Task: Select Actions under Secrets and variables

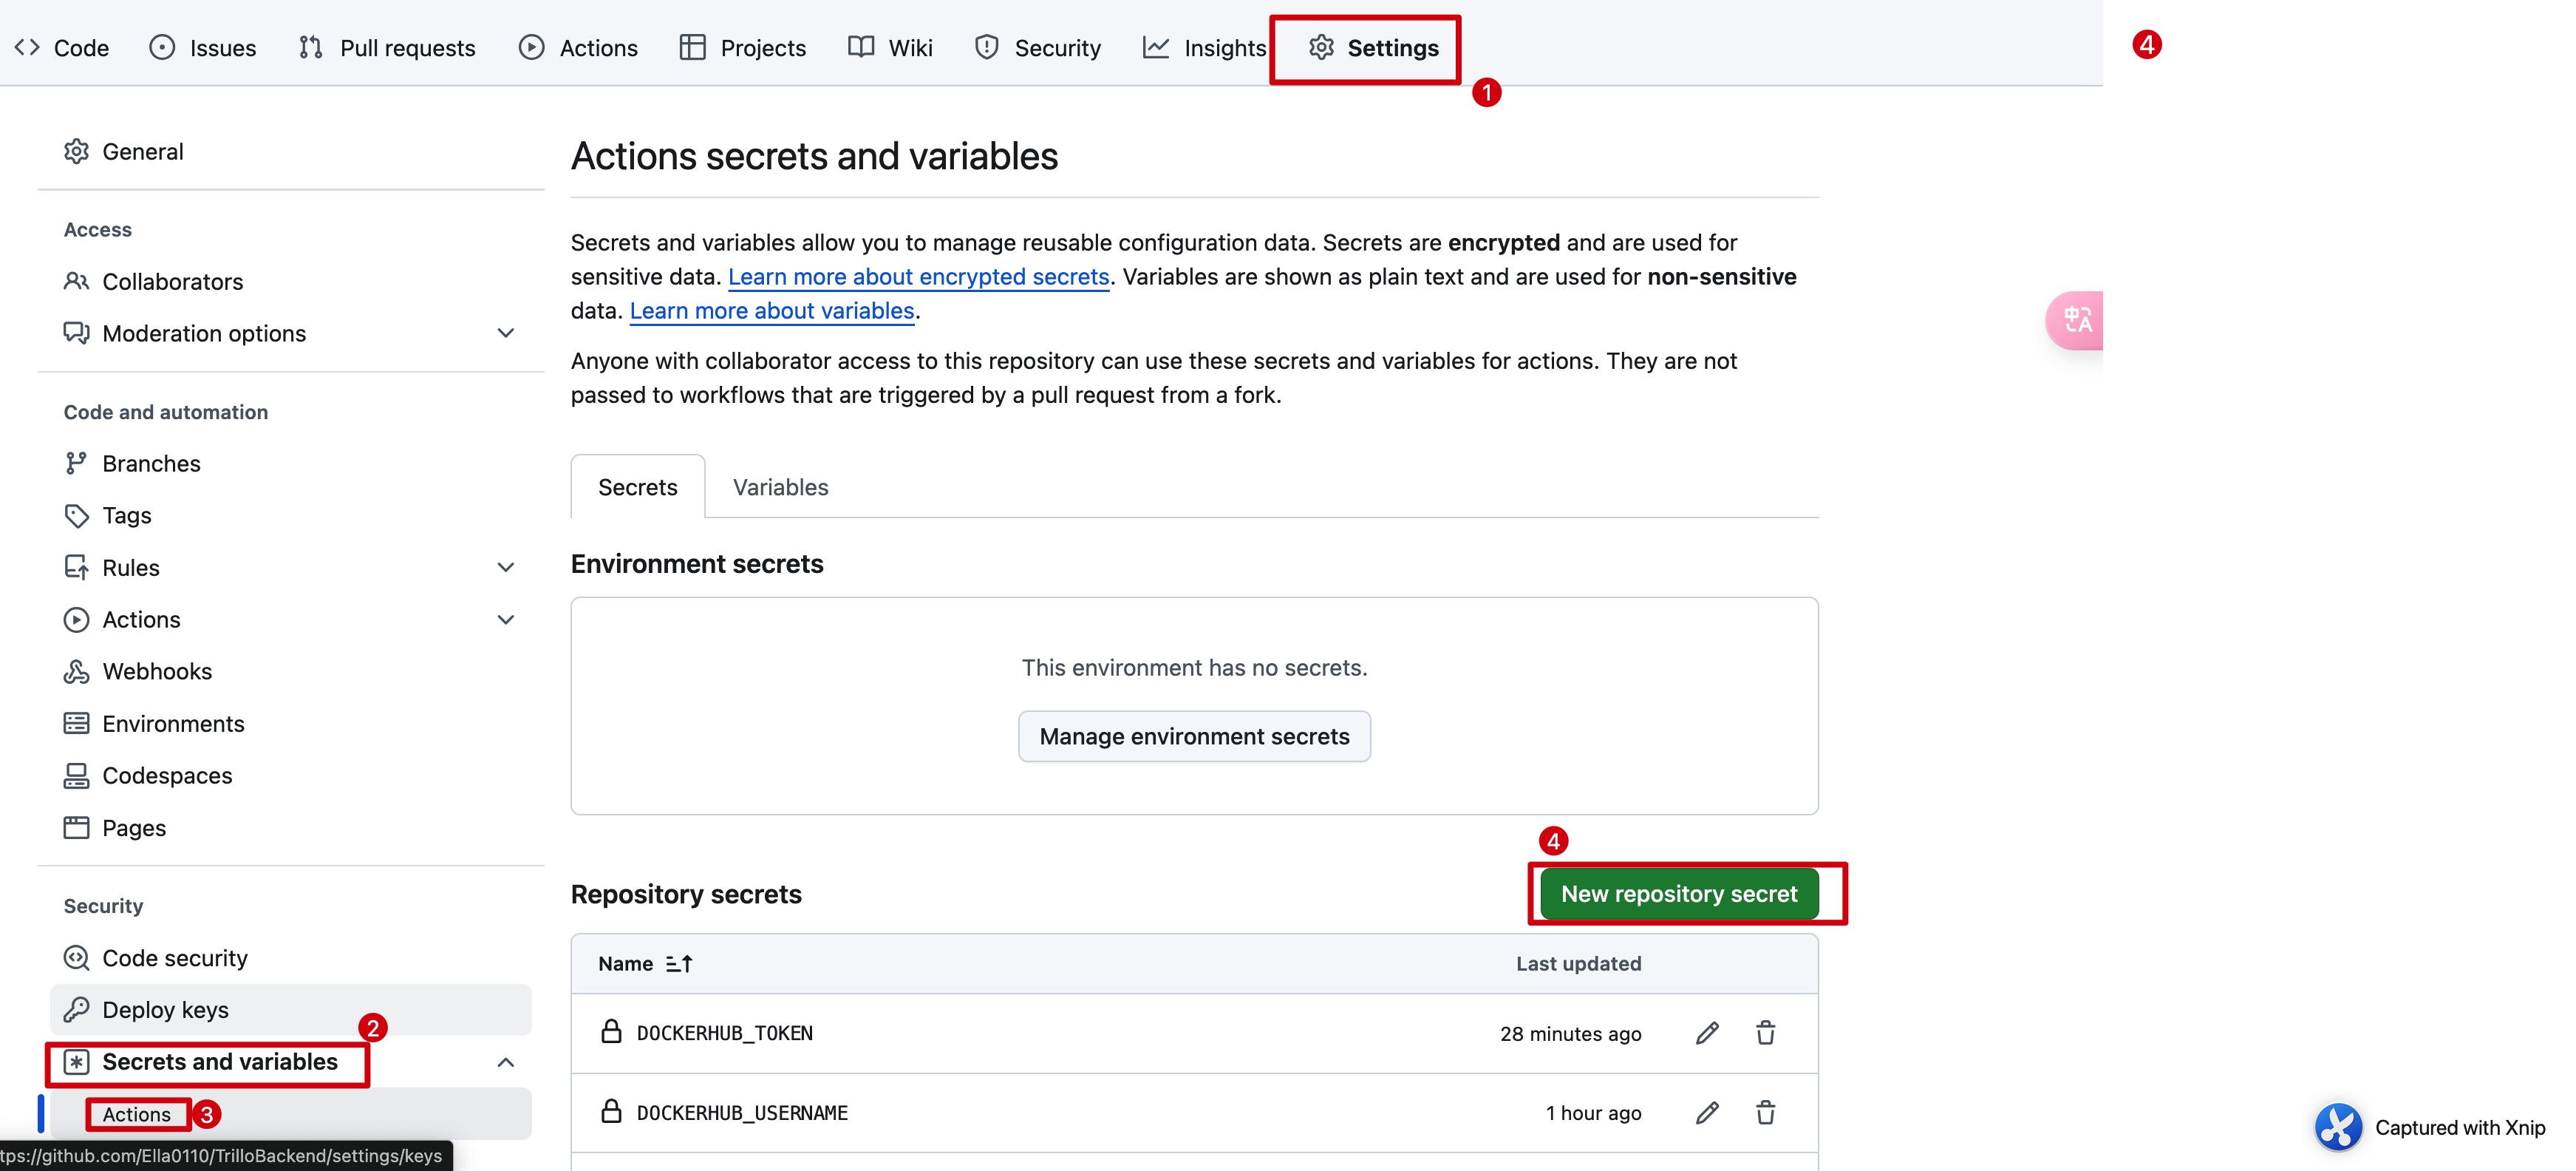Action: tap(137, 1115)
